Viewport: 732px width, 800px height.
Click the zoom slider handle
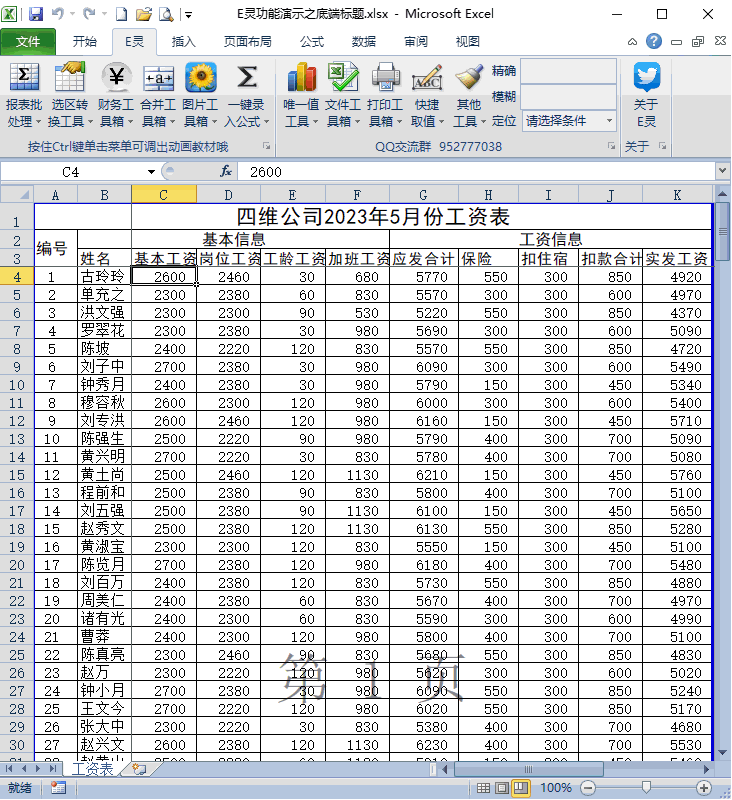tap(646, 788)
